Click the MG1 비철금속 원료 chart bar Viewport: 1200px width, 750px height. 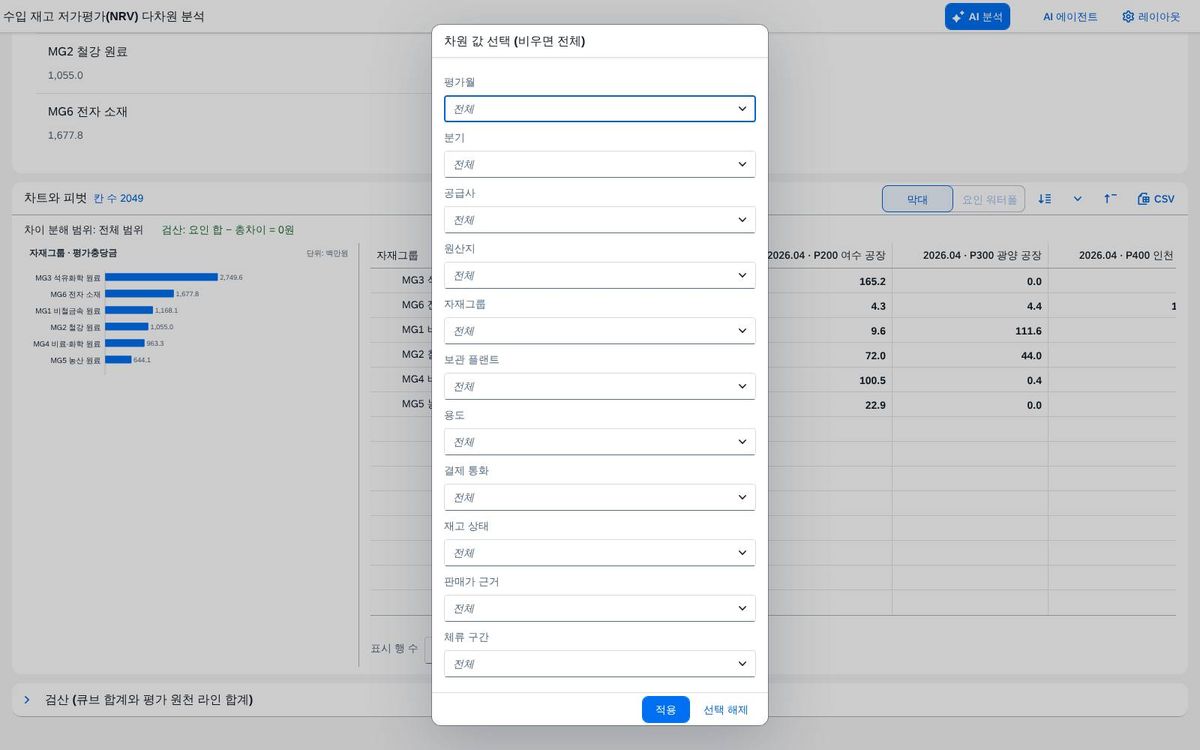(129, 310)
